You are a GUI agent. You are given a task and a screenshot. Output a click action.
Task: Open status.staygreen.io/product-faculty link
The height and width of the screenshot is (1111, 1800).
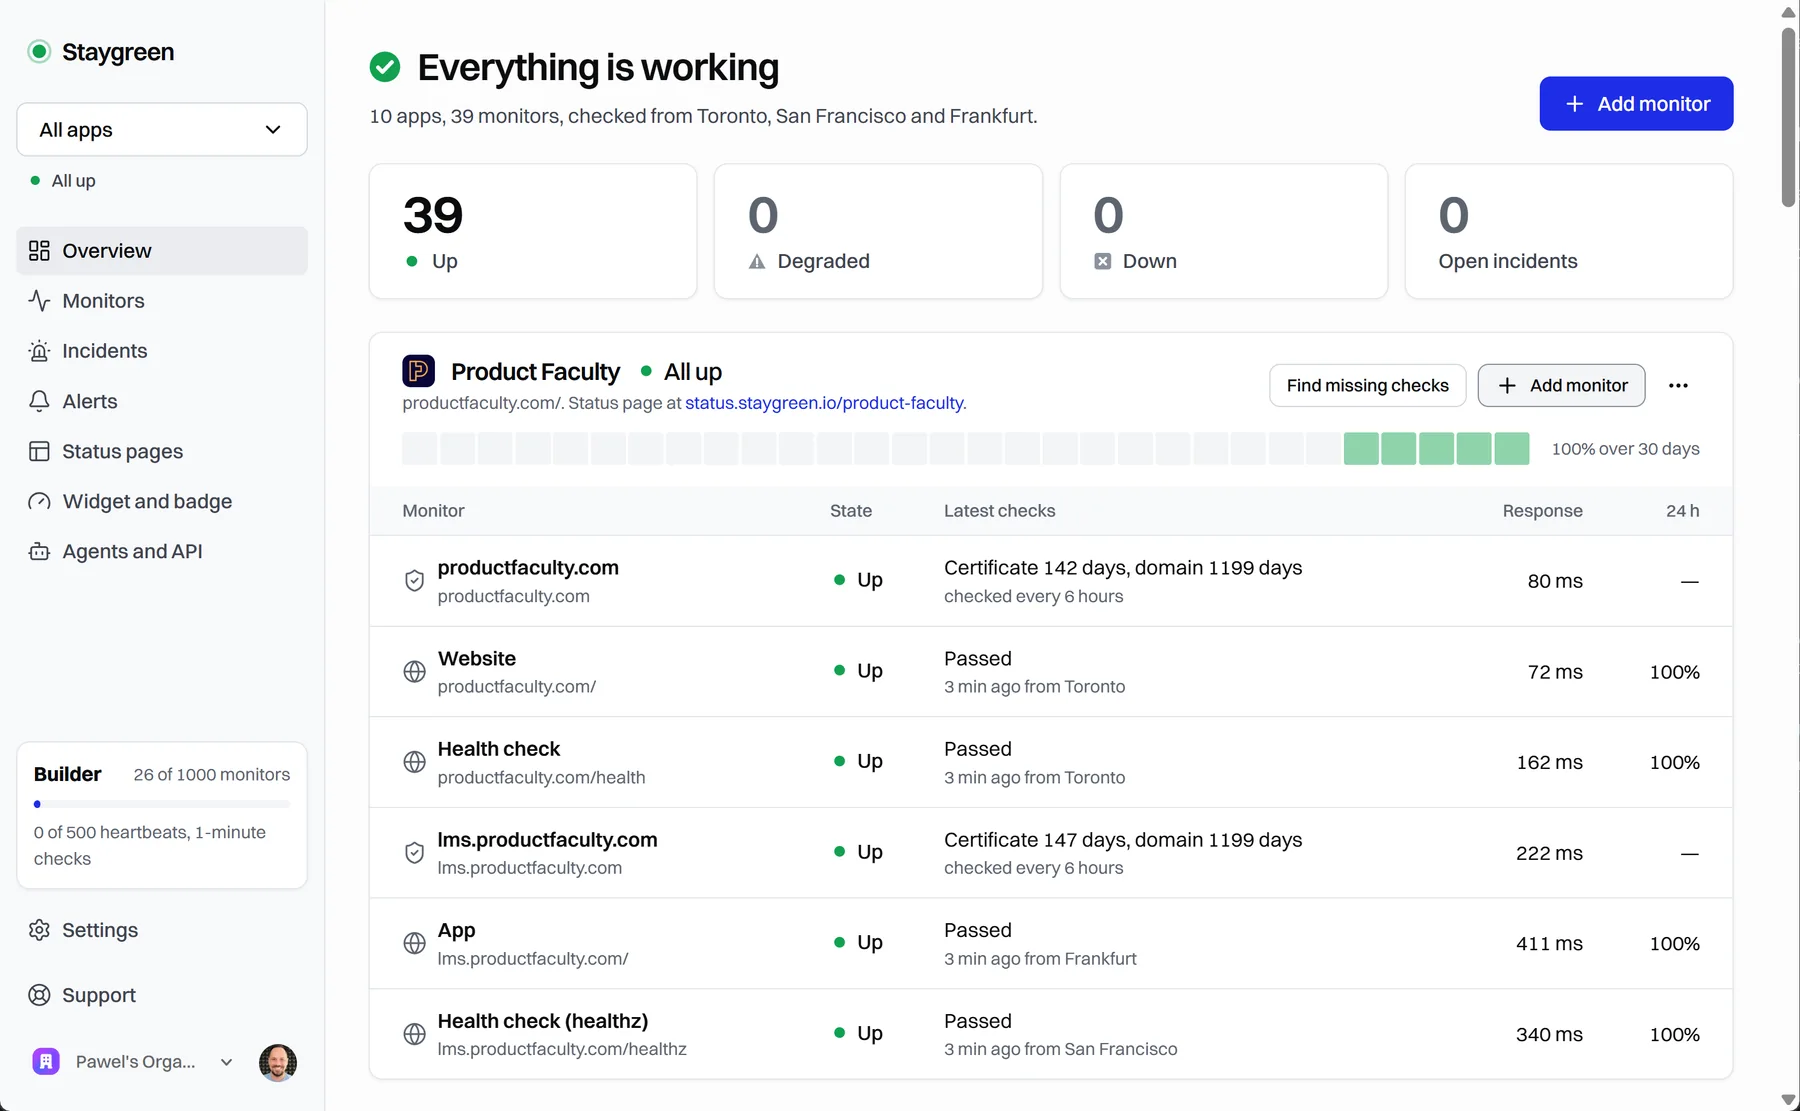coord(825,403)
